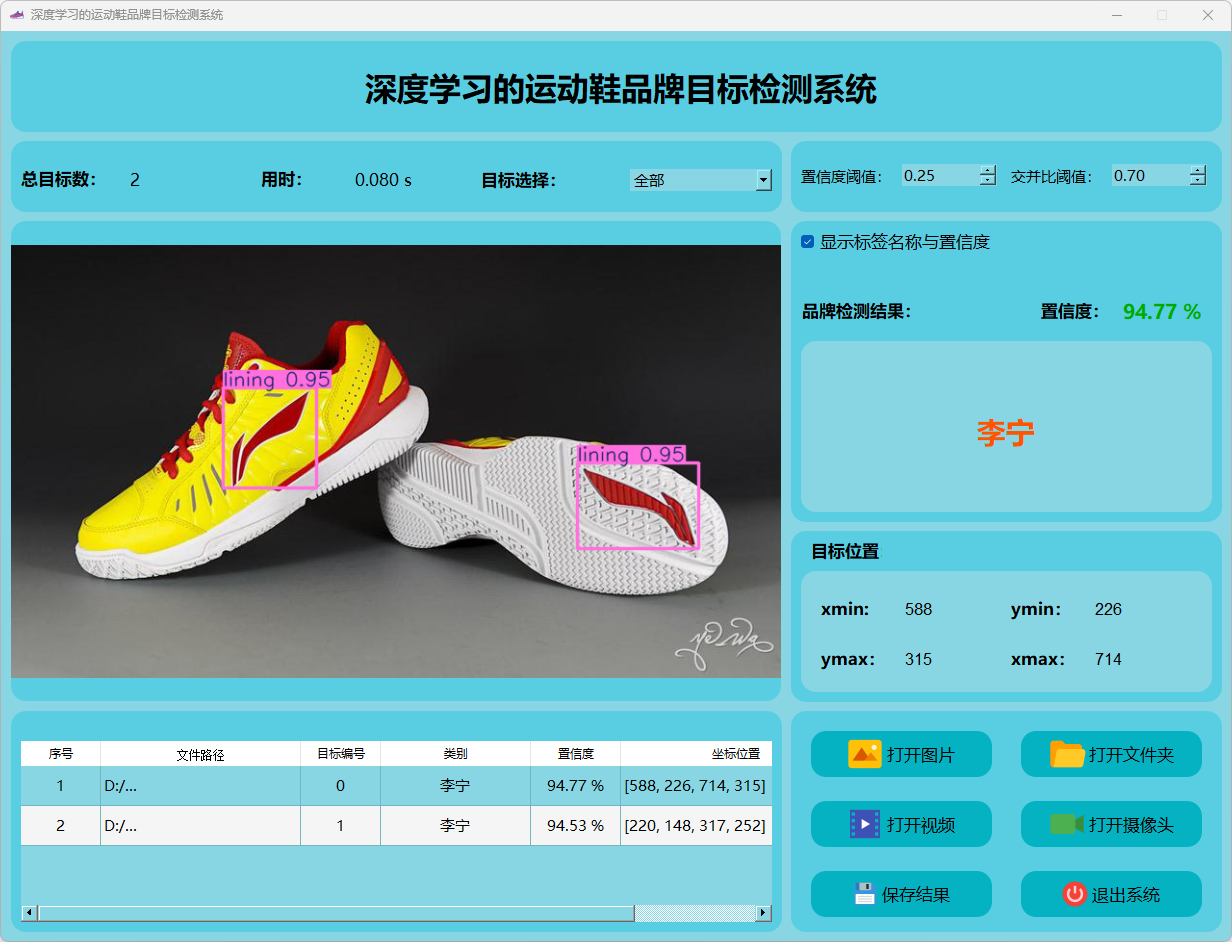Click the table scrollbar right arrow

[x=764, y=913]
